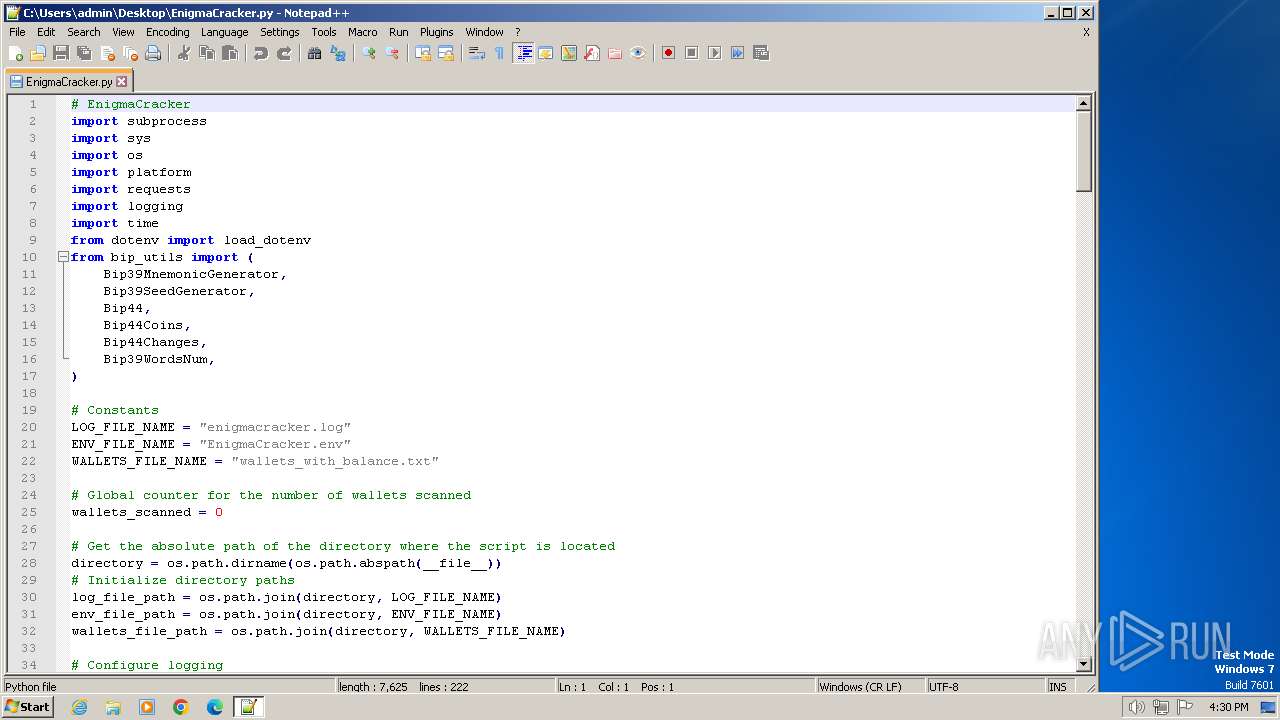Click the Open file toolbar icon
This screenshot has height=720, width=1280.
(x=38, y=53)
